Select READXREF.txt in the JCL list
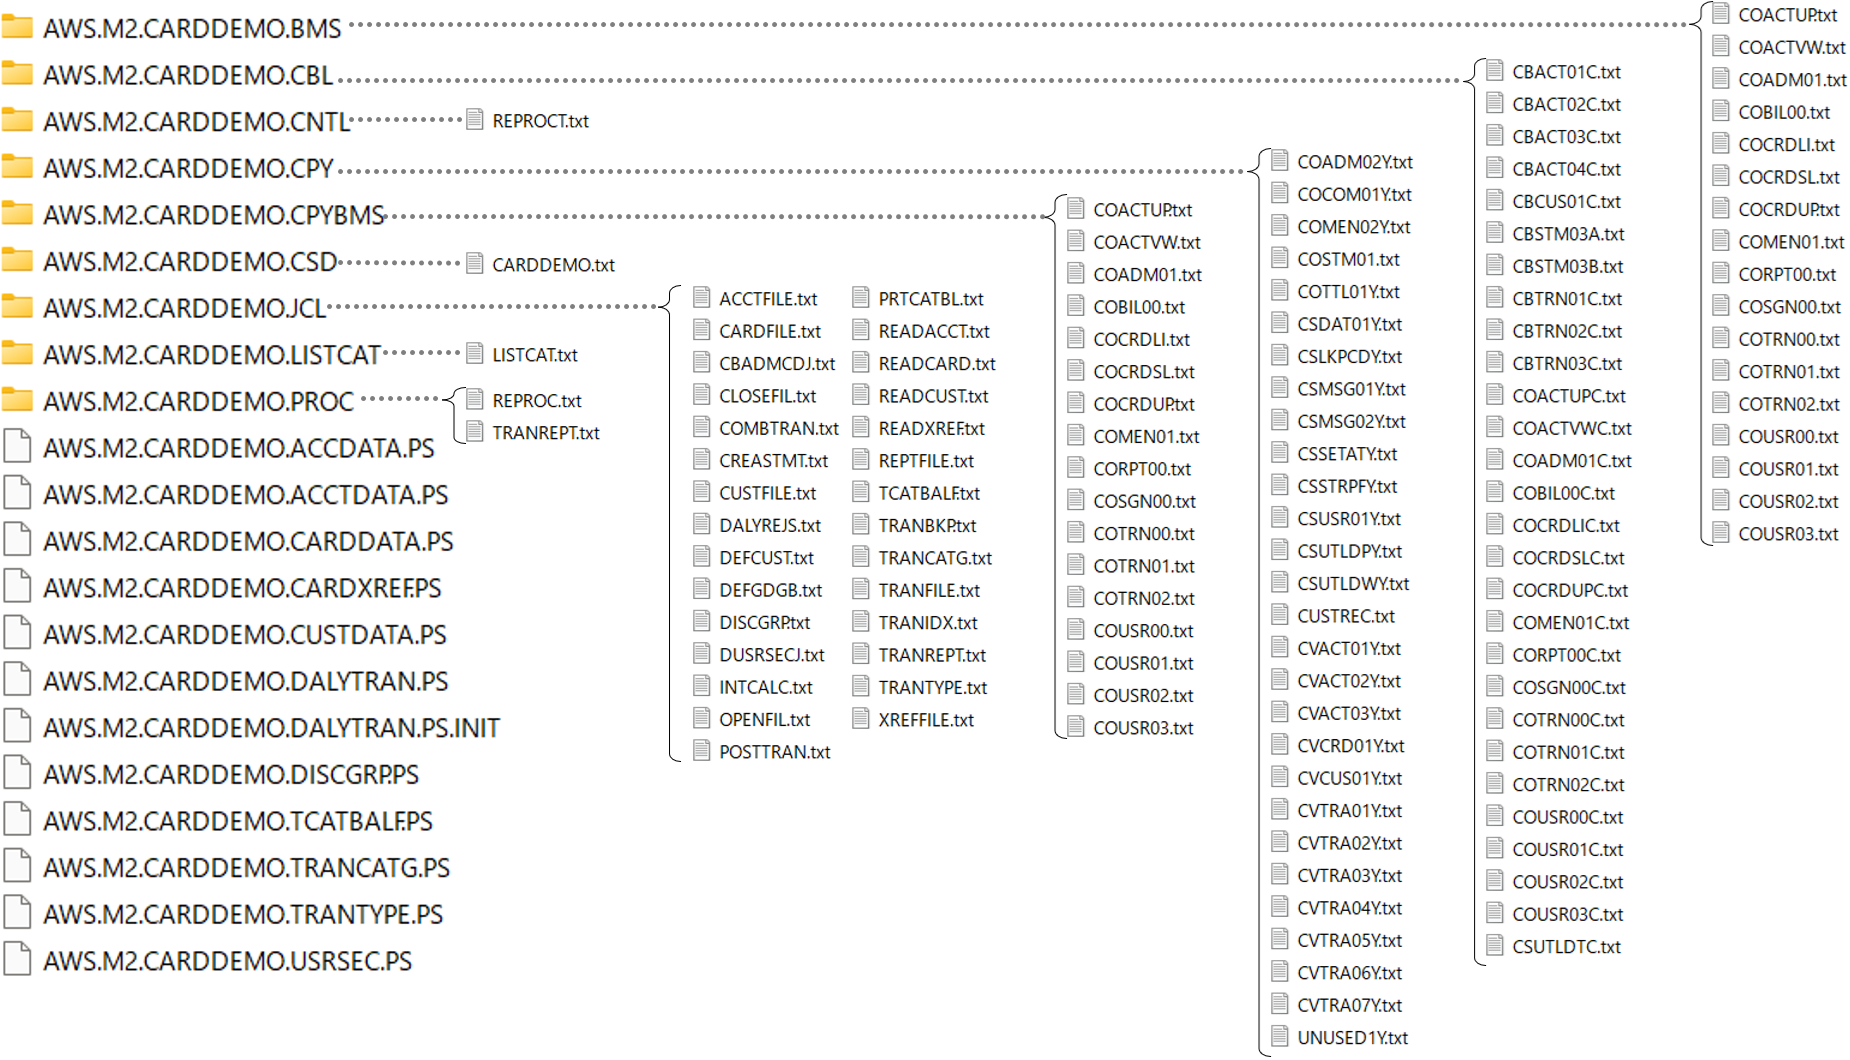1850x1060 pixels. coord(932,428)
